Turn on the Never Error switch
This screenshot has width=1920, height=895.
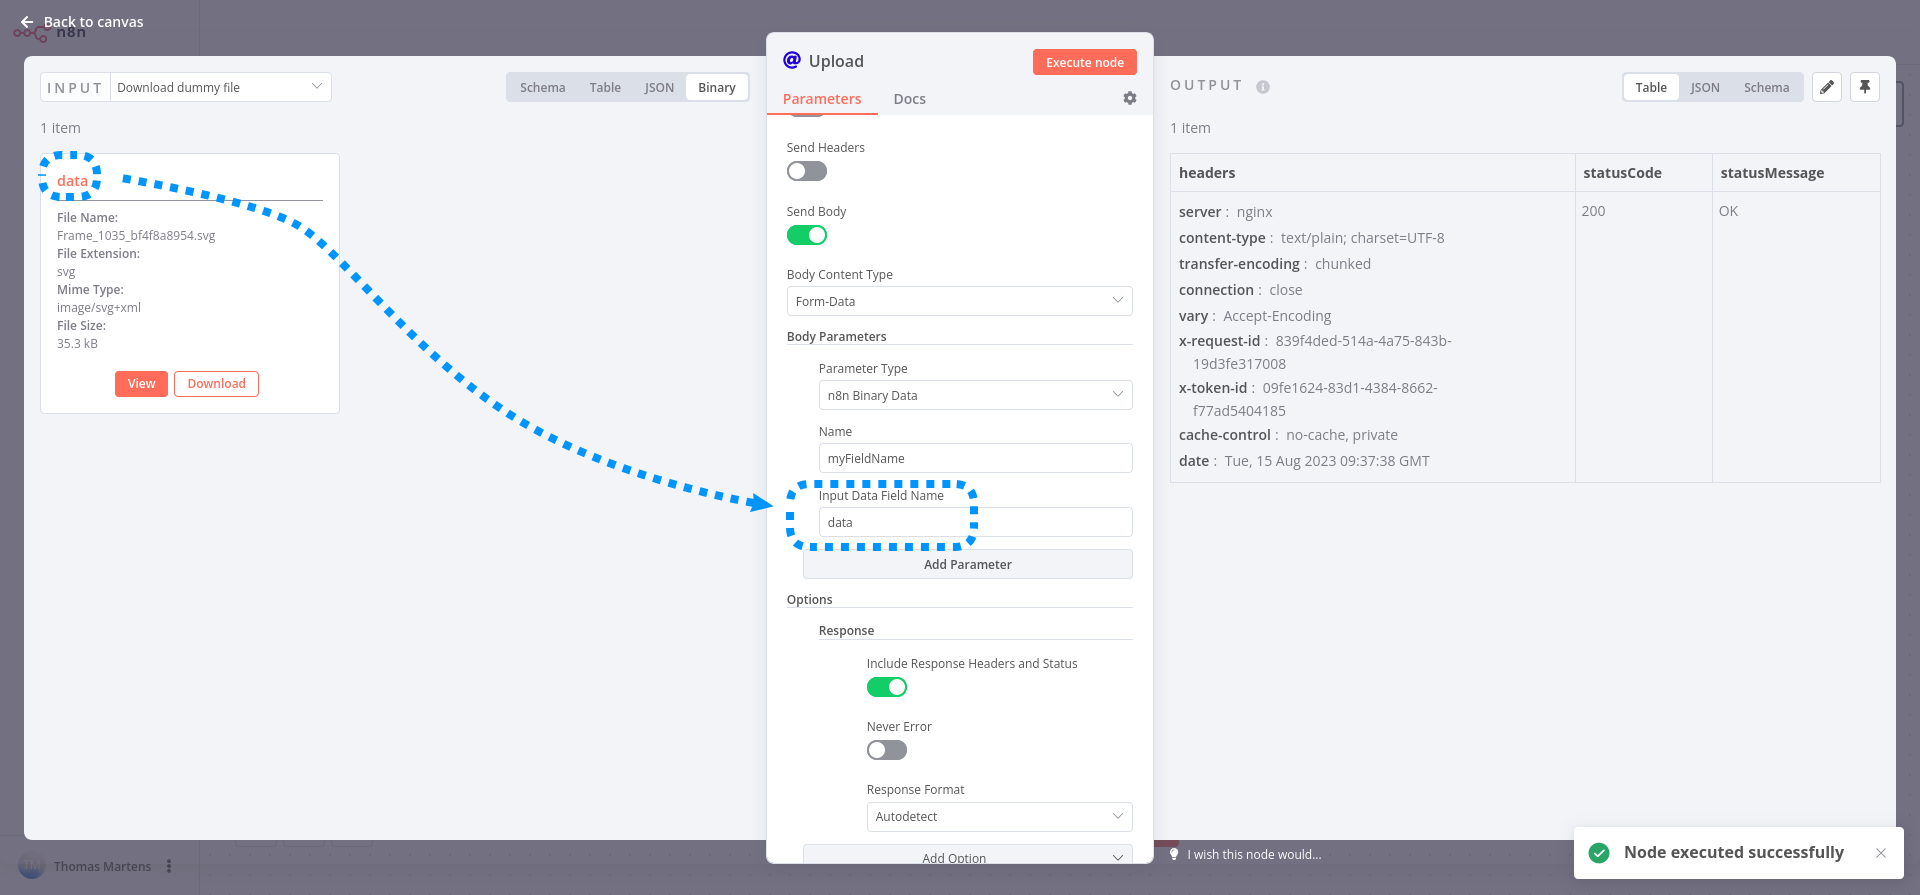(886, 750)
